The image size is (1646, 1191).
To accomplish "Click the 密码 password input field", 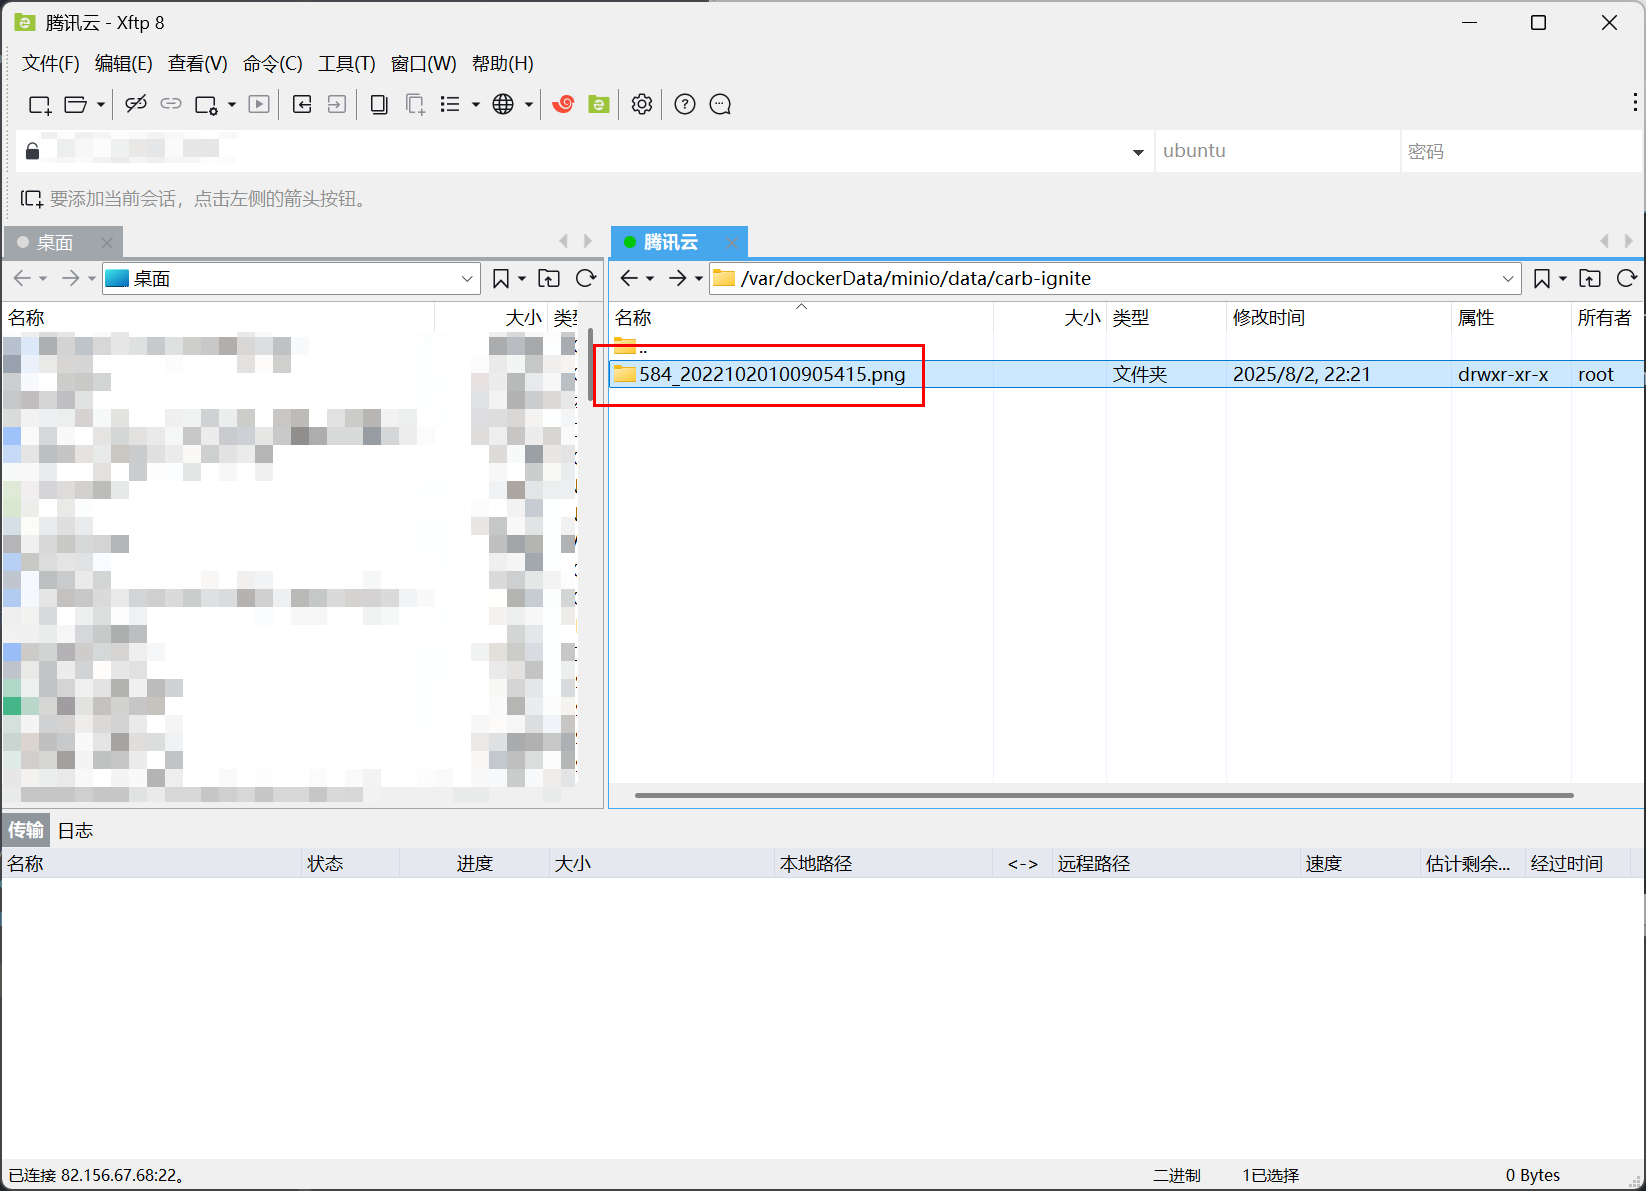I will point(1518,152).
